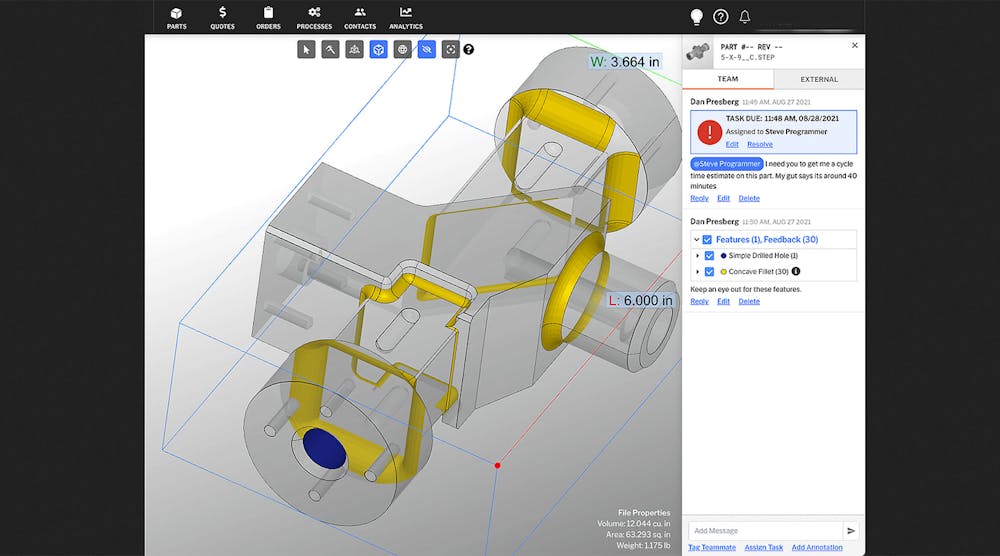Open notifications bell
The image size is (1000, 556).
tap(745, 17)
